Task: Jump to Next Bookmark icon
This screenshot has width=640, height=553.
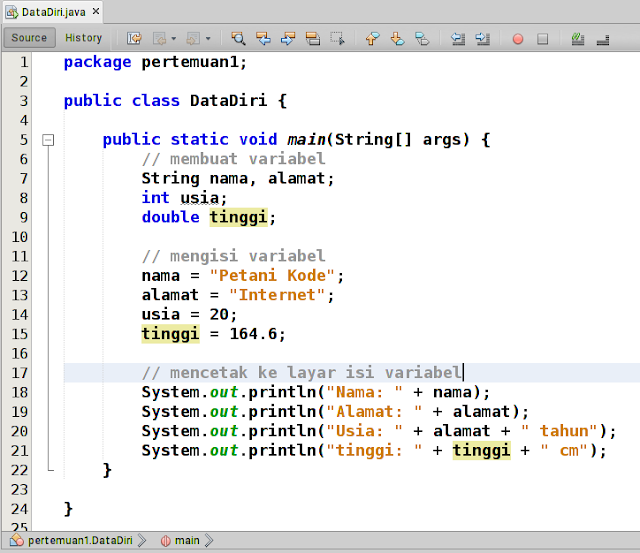Action: pos(397,38)
